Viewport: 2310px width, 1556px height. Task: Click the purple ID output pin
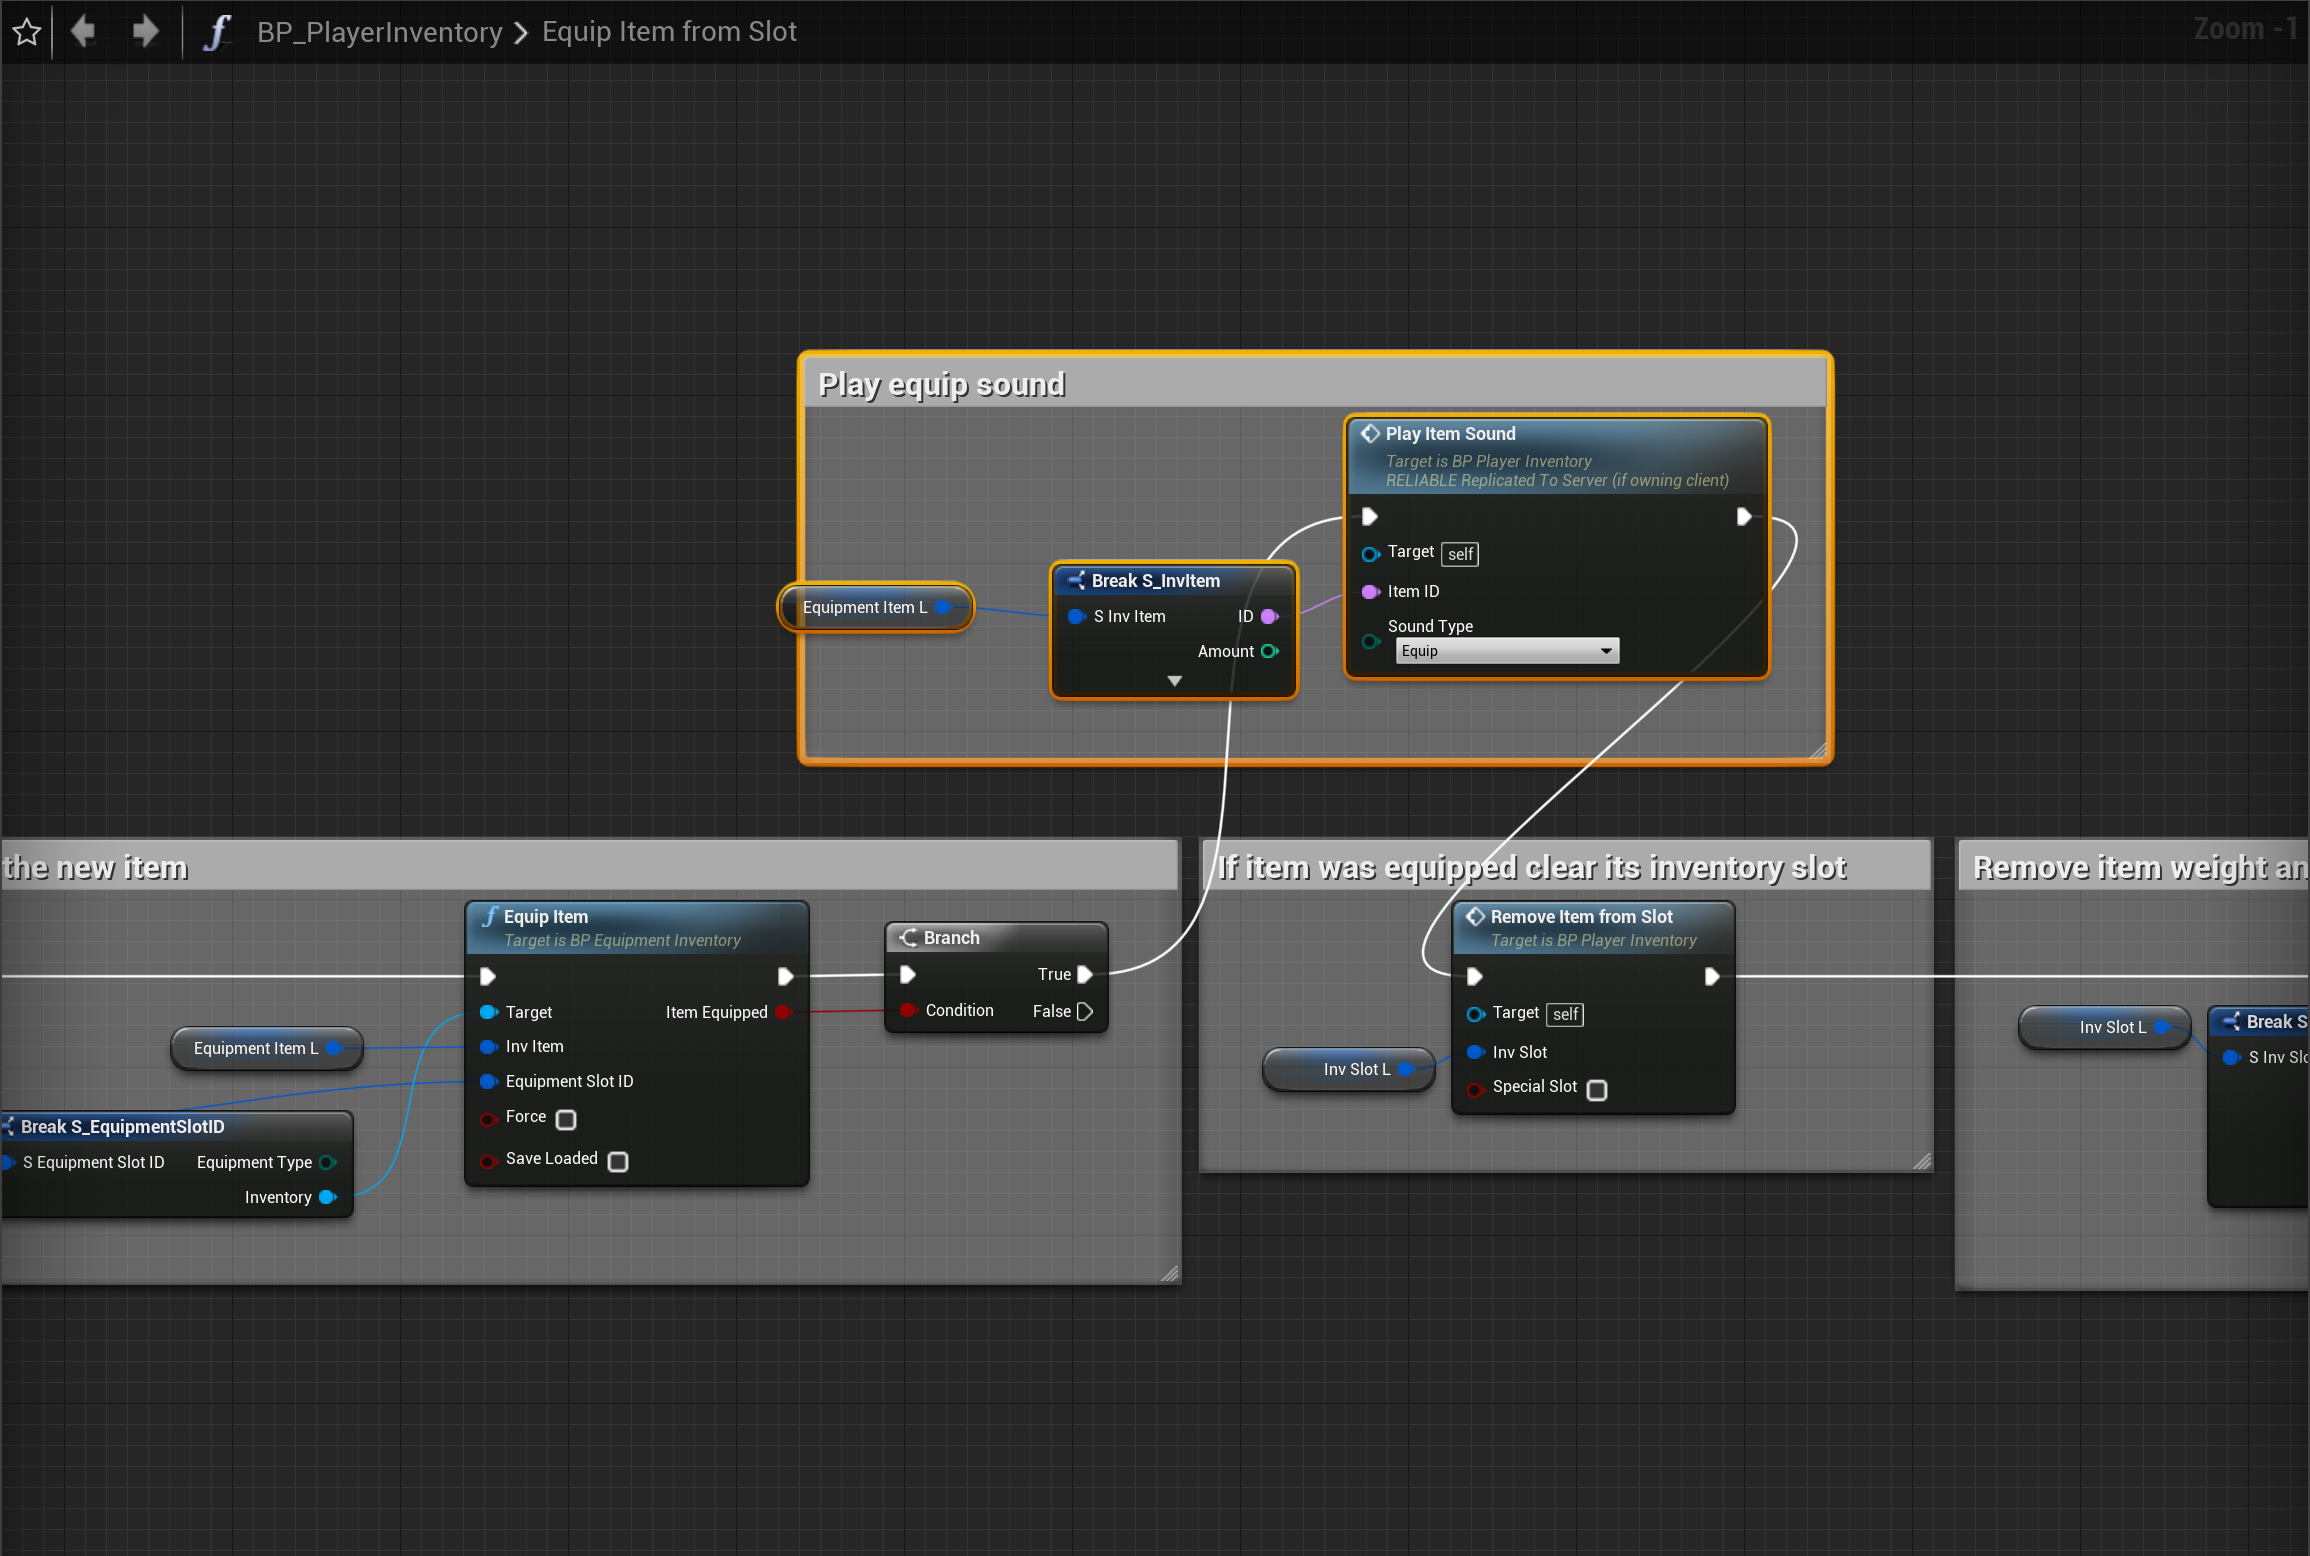[x=1270, y=616]
